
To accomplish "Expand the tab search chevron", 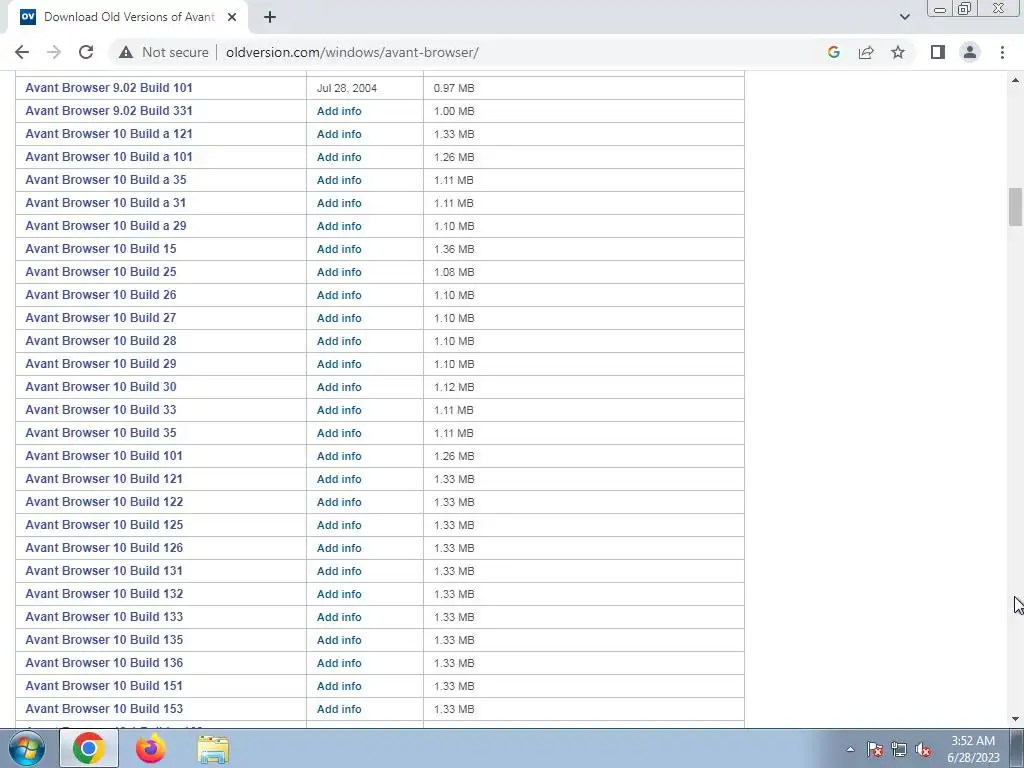I will [904, 17].
